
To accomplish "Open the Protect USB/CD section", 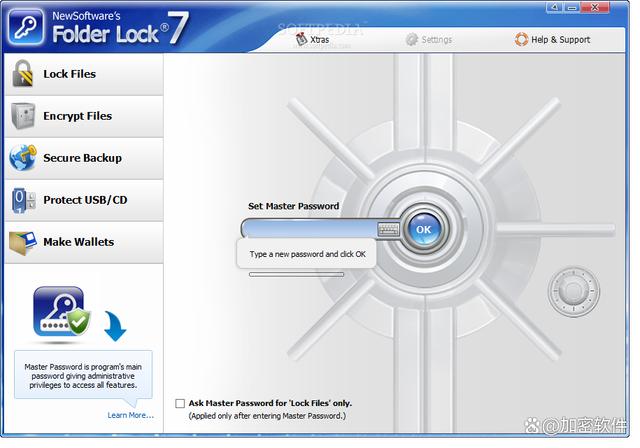I will (84, 200).
